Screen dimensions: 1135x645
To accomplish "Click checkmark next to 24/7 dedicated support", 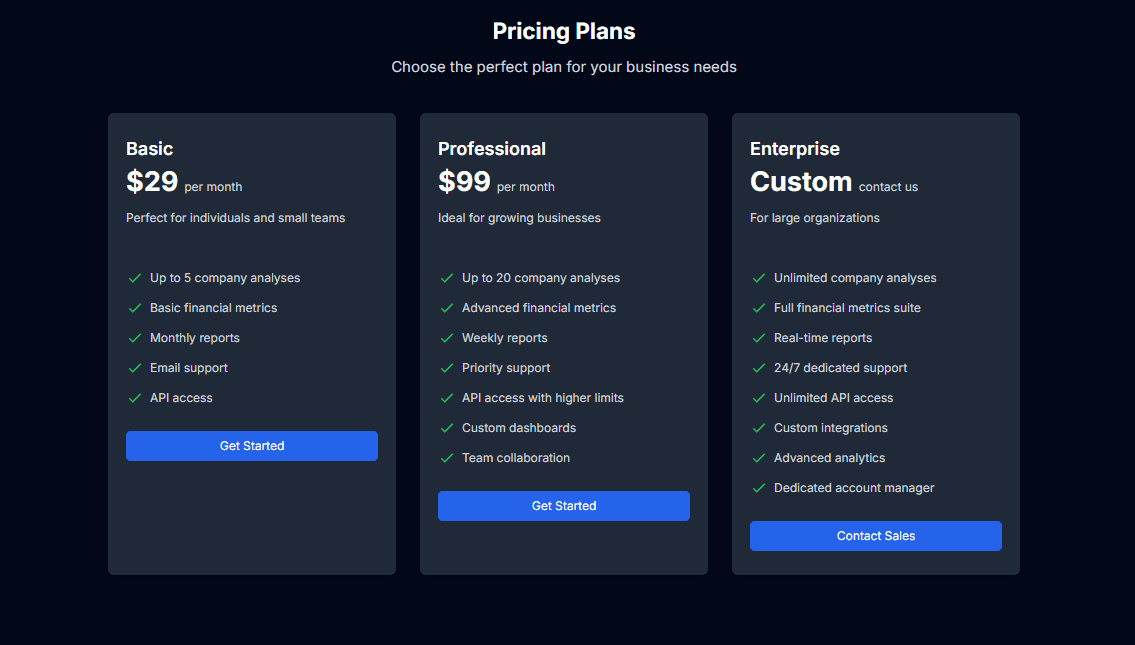I will click(x=759, y=368).
